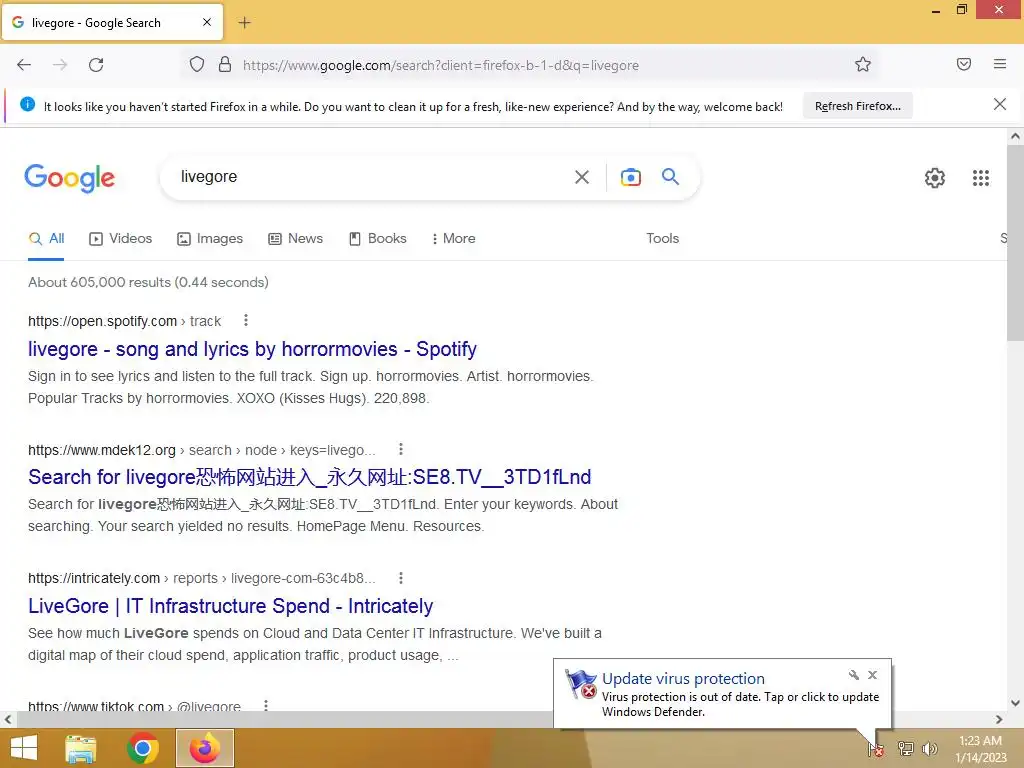This screenshot has height=768, width=1024.
Task: Search by image using camera icon
Action: [x=630, y=177]
